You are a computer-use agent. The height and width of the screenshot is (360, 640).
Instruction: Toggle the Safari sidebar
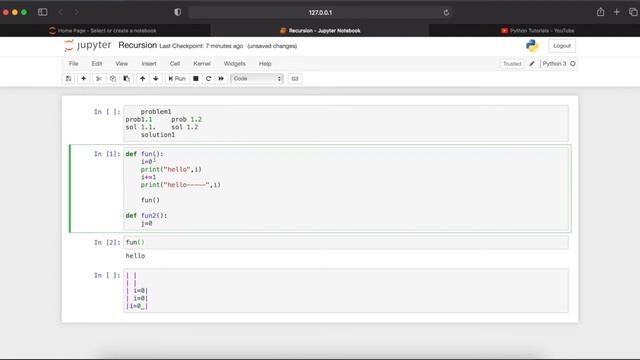click(x=42, y=12)
